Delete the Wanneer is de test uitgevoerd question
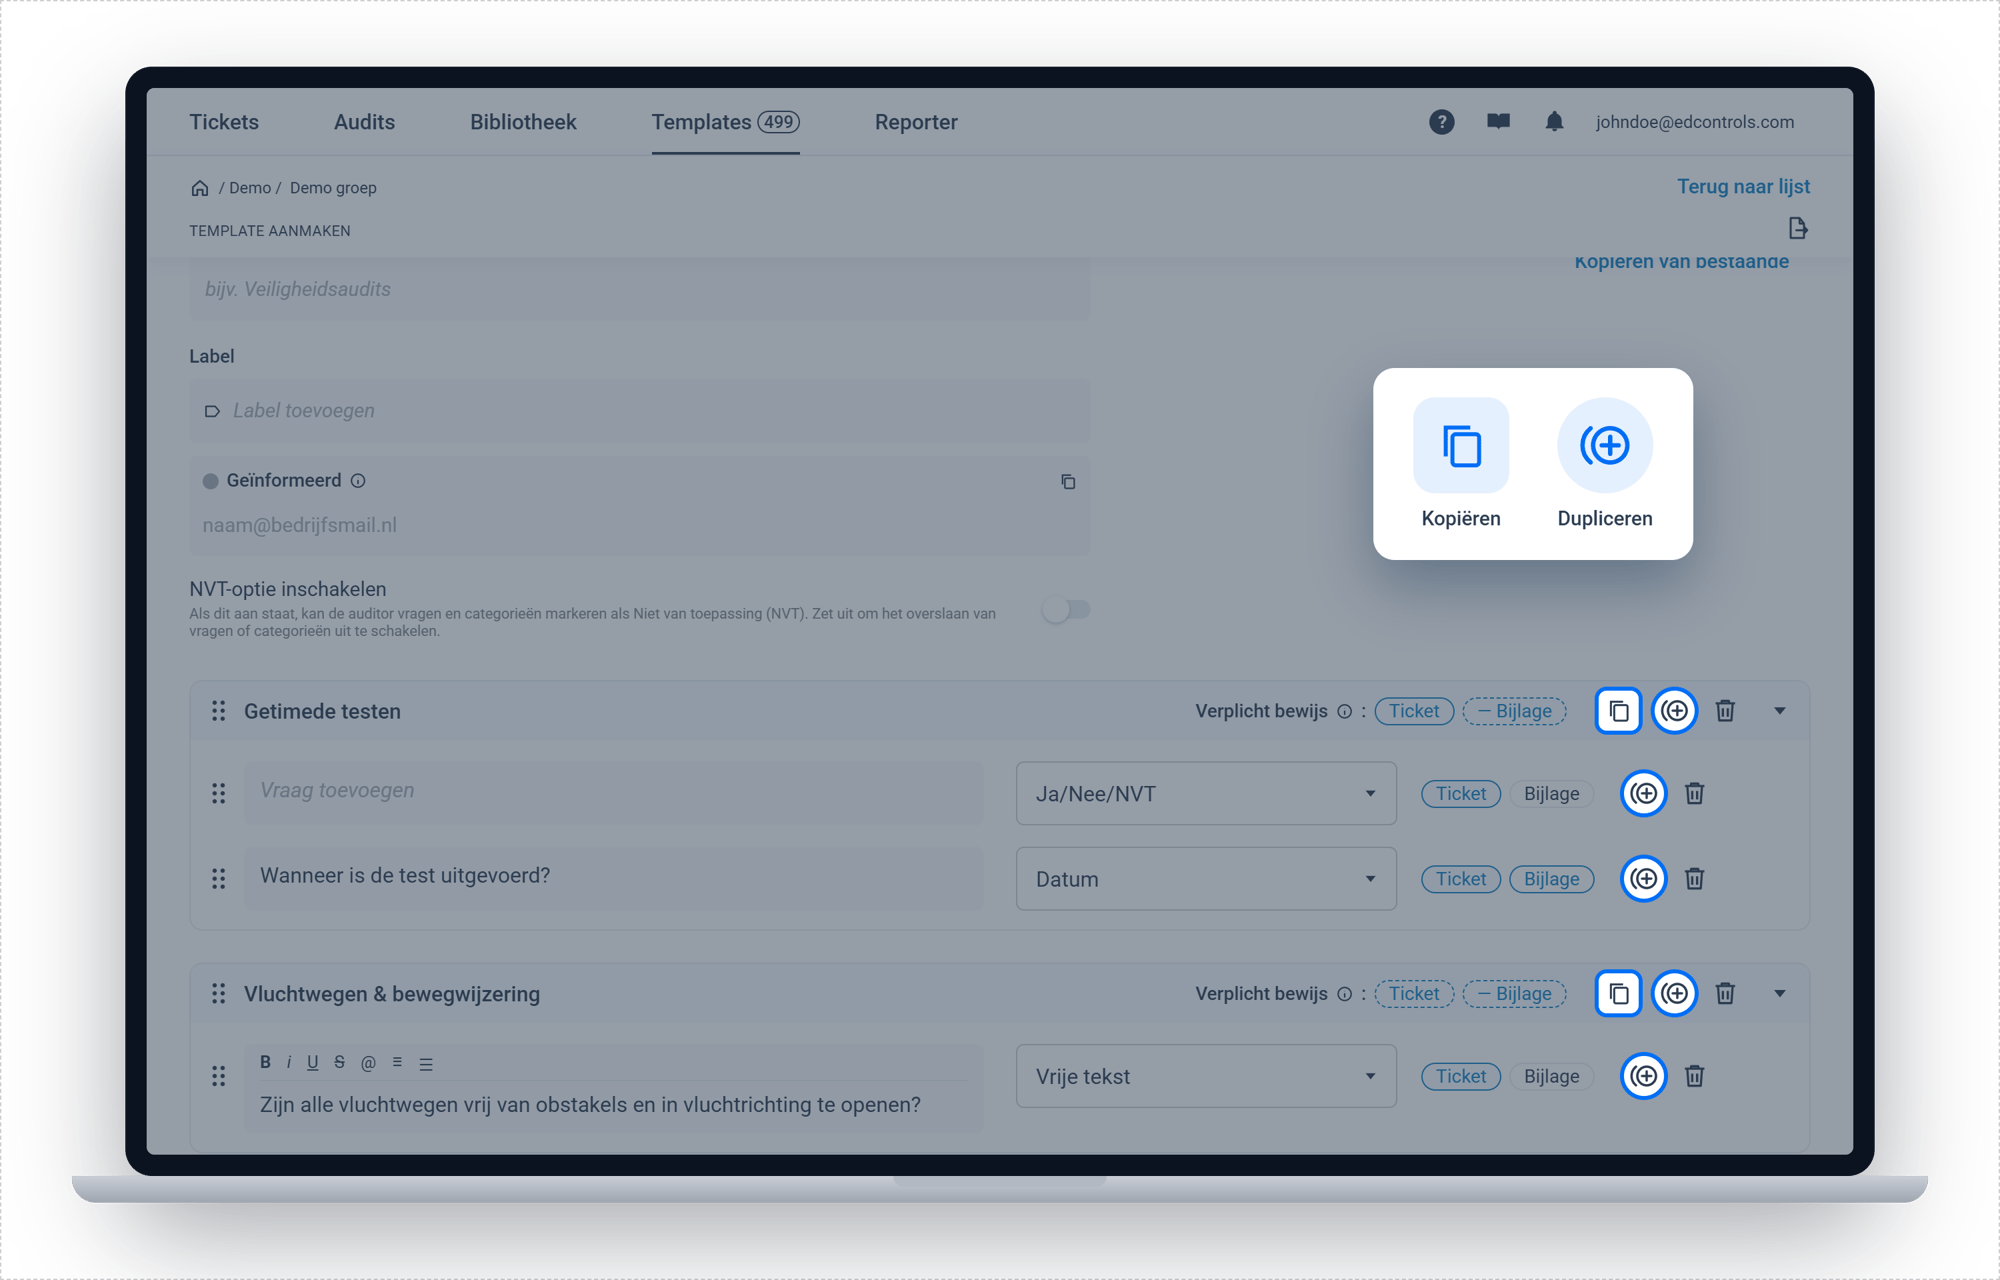 point(1694,879)
